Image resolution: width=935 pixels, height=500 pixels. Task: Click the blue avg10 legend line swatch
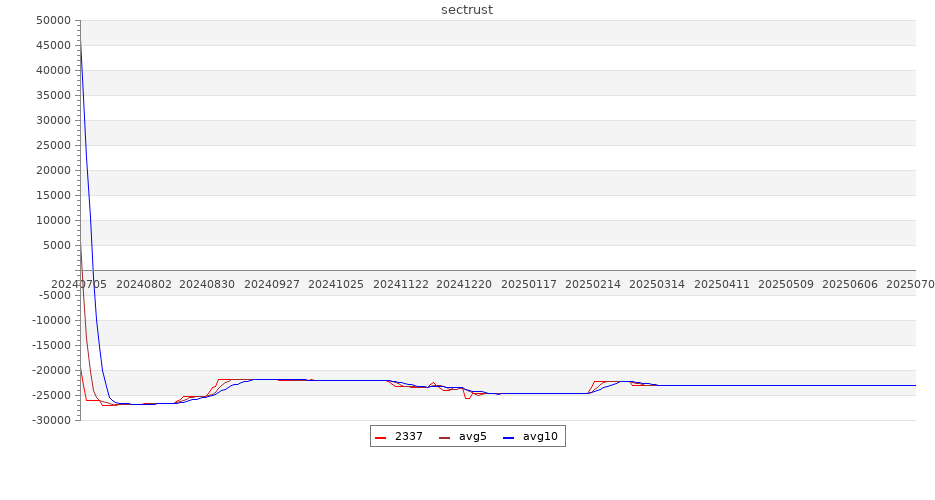(508, 437)
